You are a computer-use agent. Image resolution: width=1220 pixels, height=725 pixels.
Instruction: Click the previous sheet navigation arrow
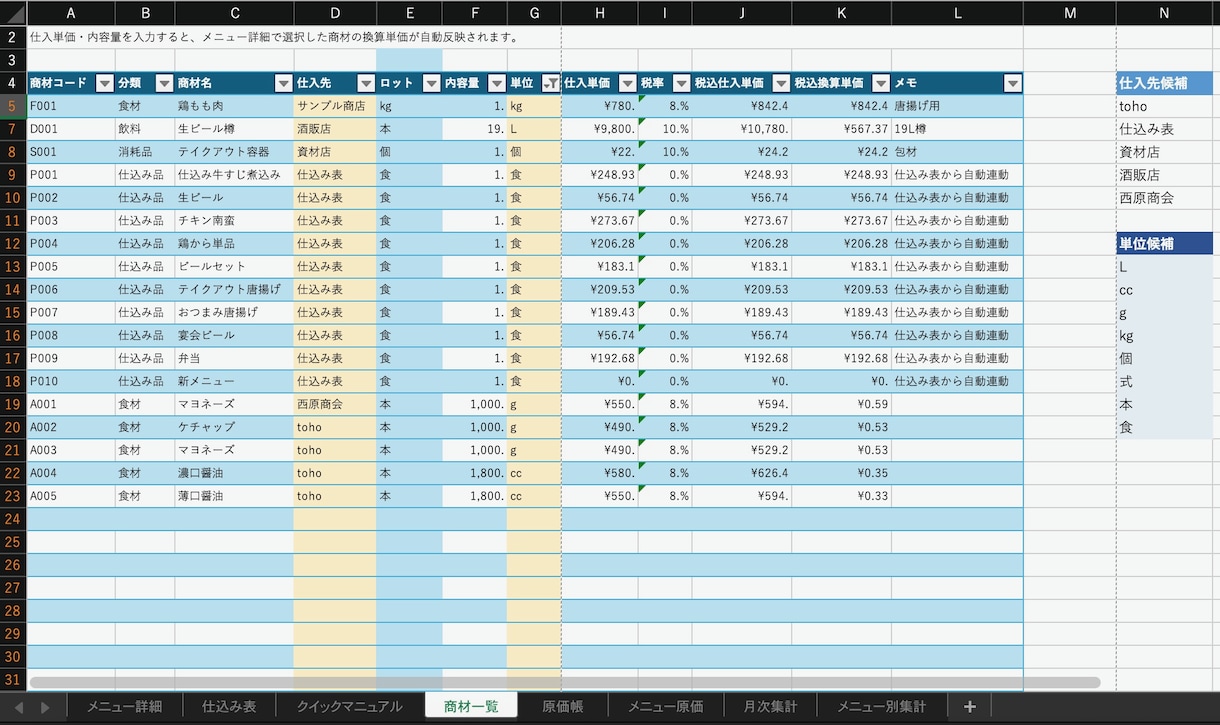click(18, 707)
